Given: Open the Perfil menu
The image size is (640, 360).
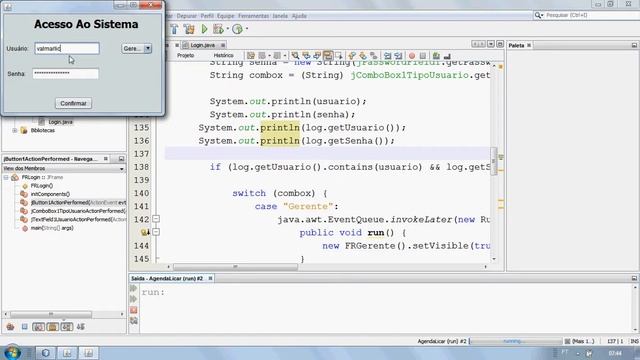Looking at the screenshot, I should pos(207,16).
